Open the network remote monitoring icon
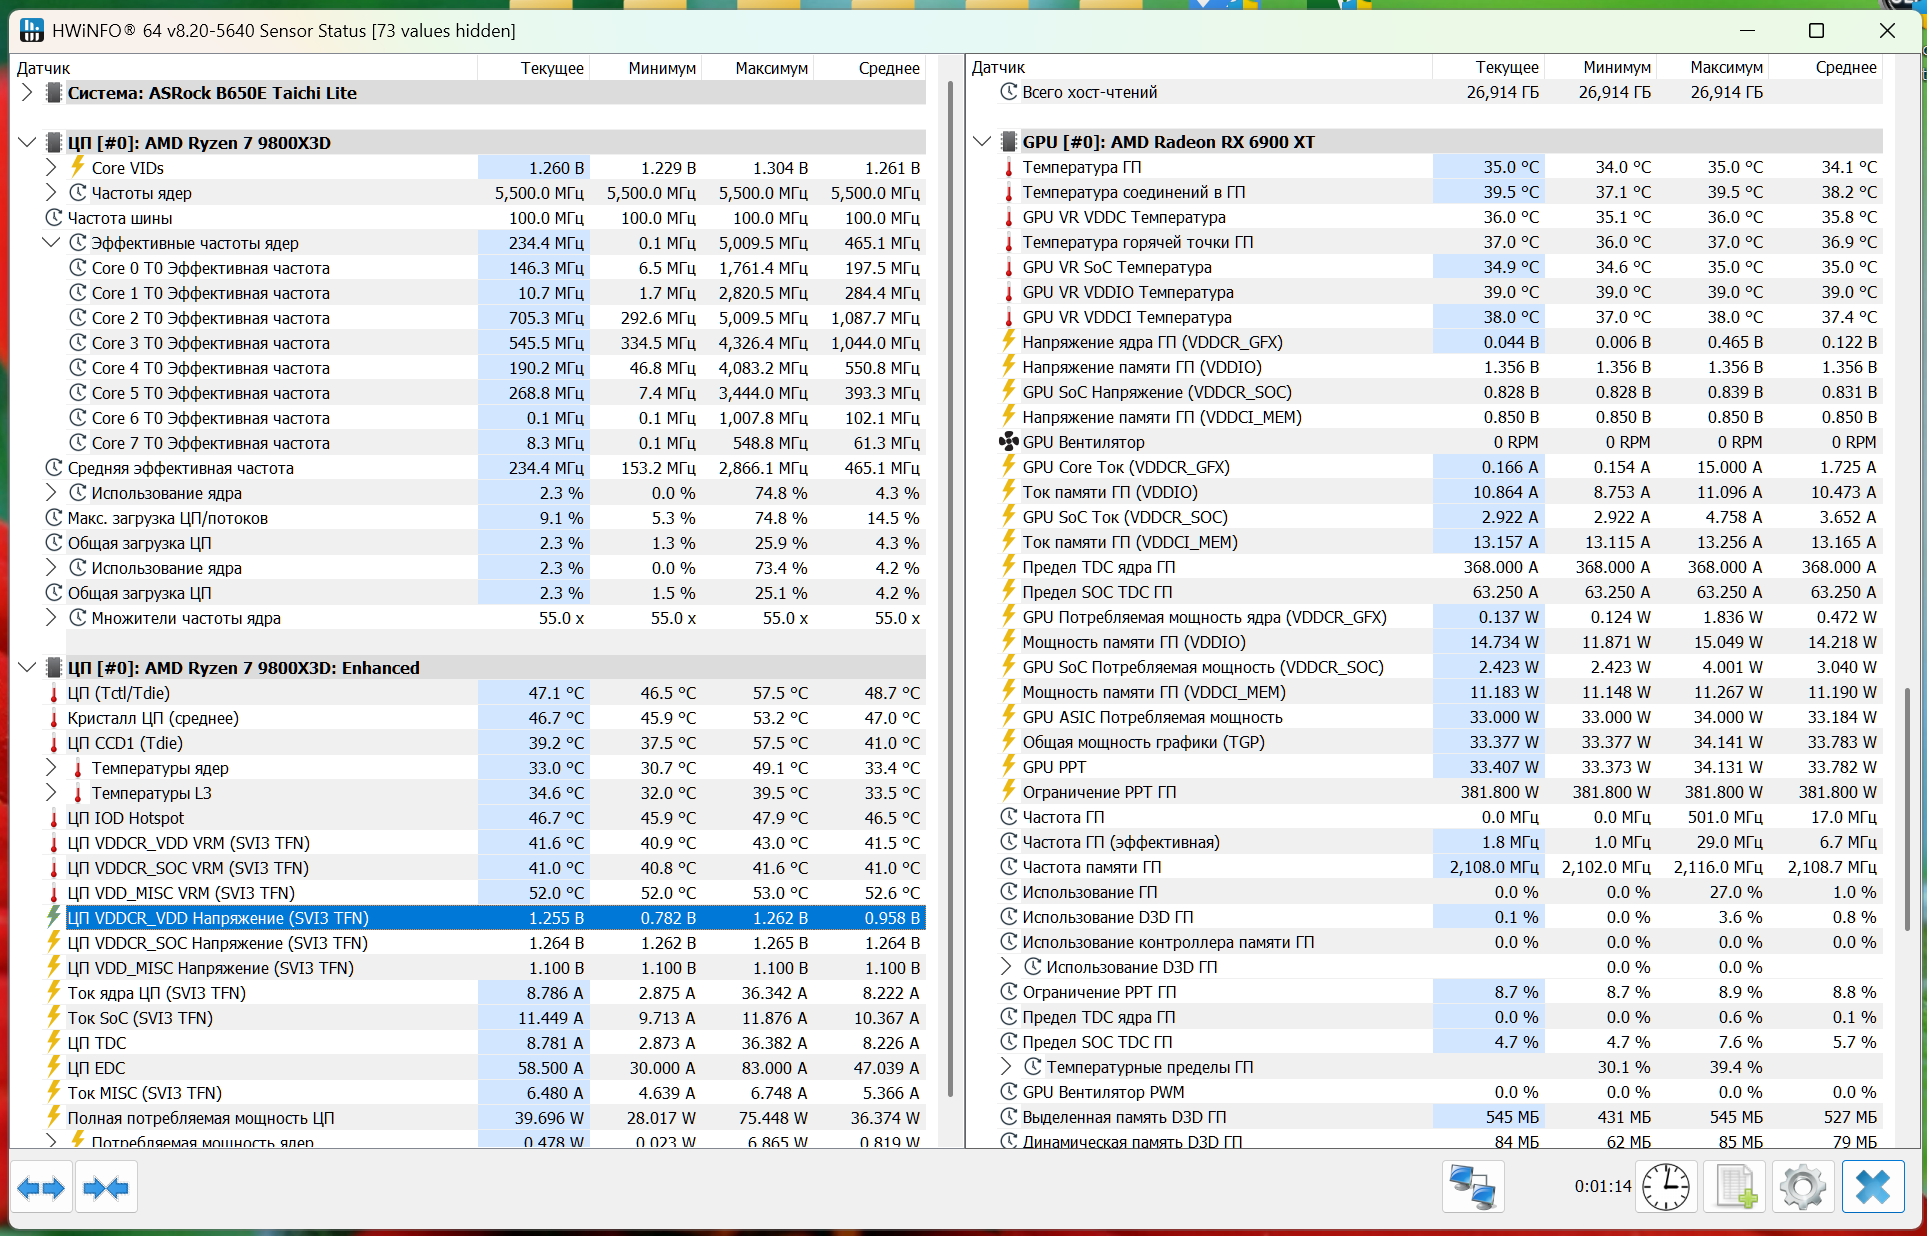Screen dimensions: 1927x1236 [1472, 1188]
